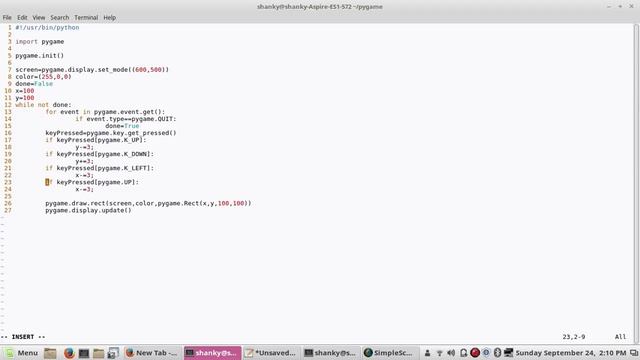The image size is (640, 360).
Task: Click 'while not done:' on line 12
Action: click(x=43, y=105)
